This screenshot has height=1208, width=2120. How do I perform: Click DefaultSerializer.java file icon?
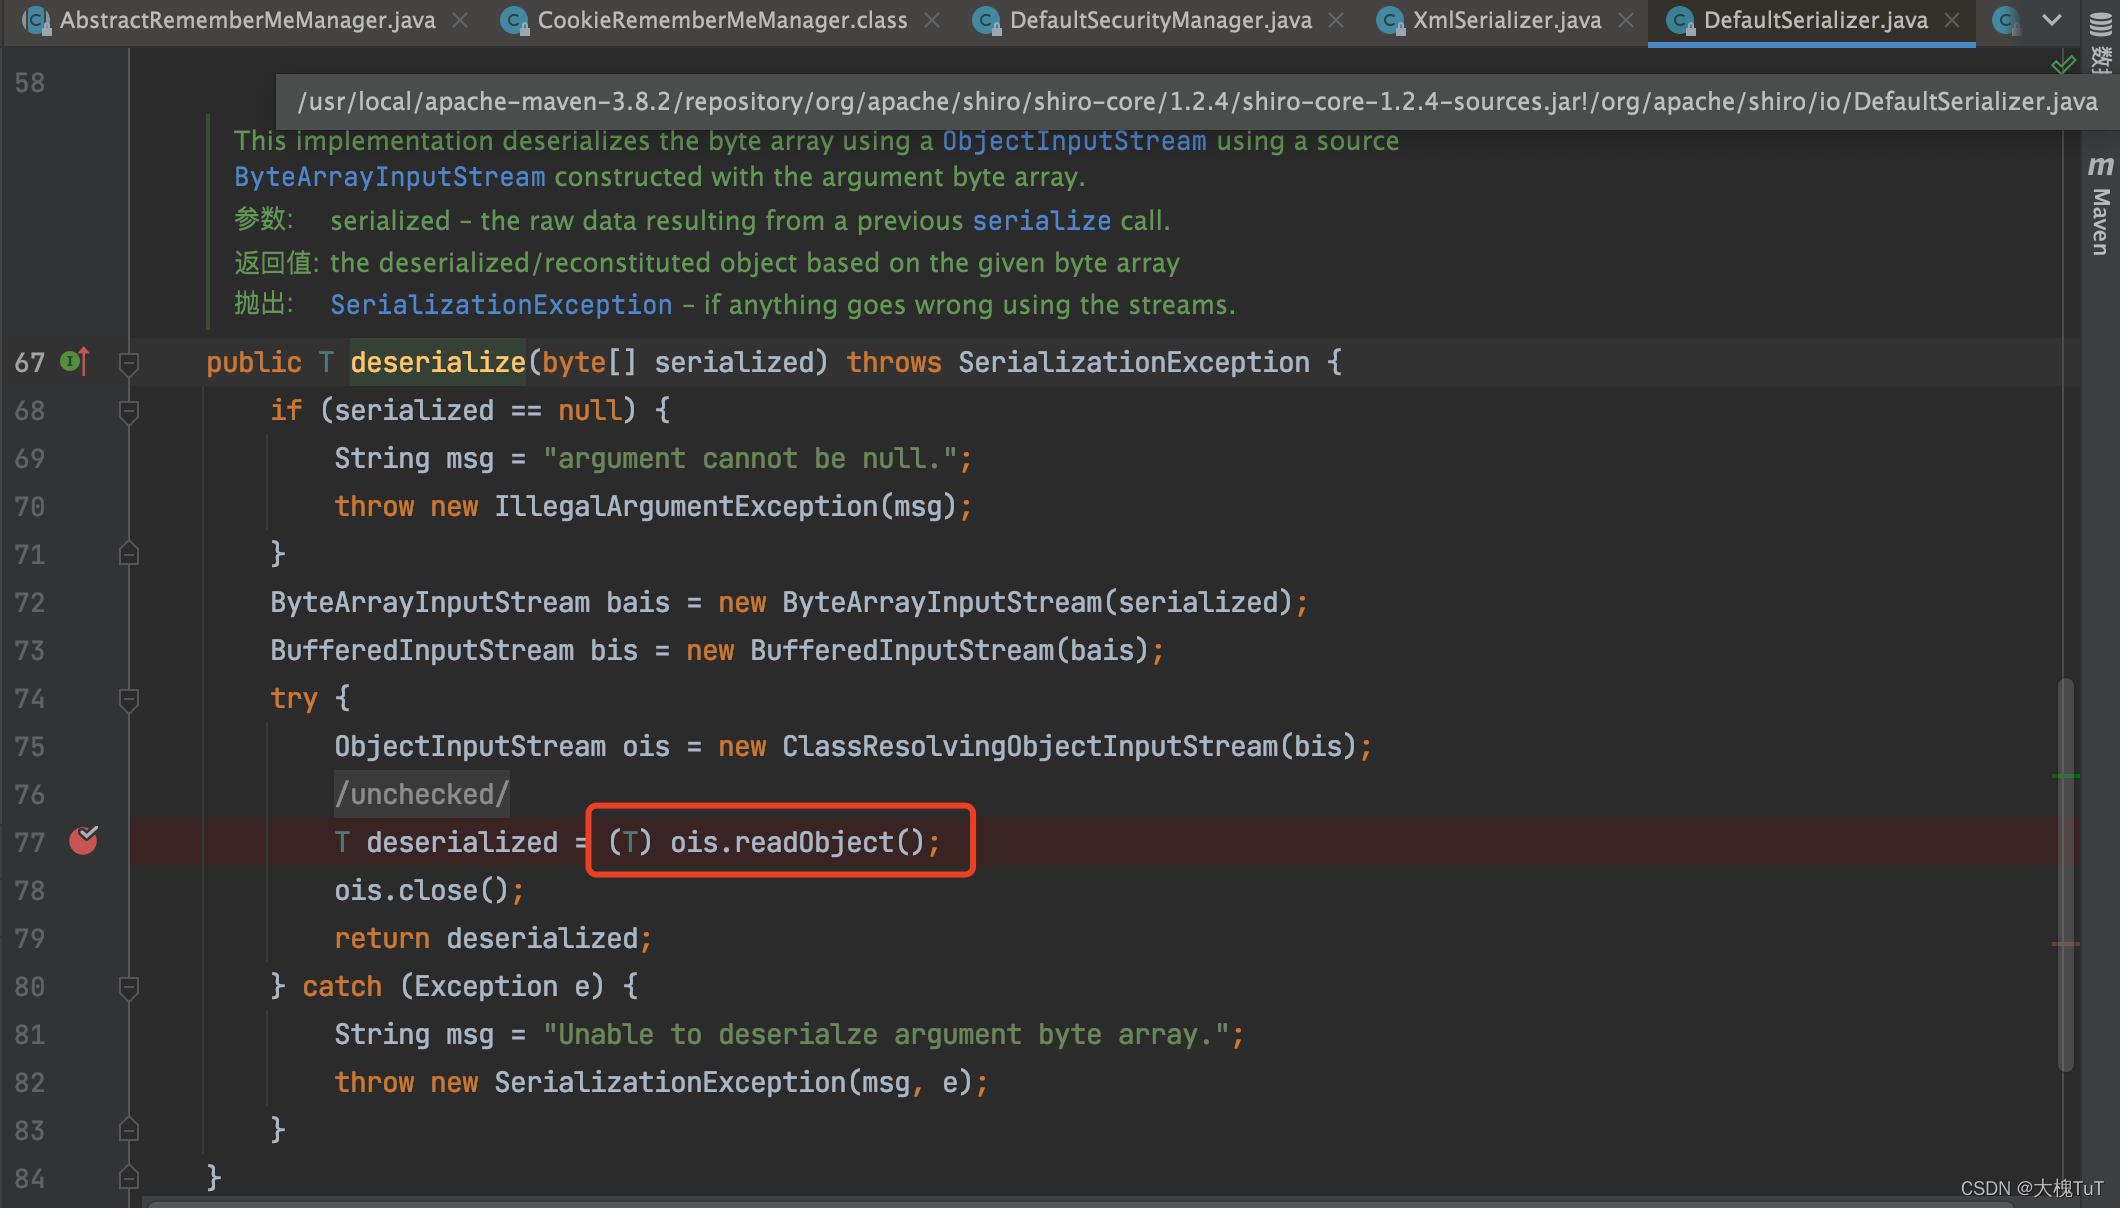1680,20
